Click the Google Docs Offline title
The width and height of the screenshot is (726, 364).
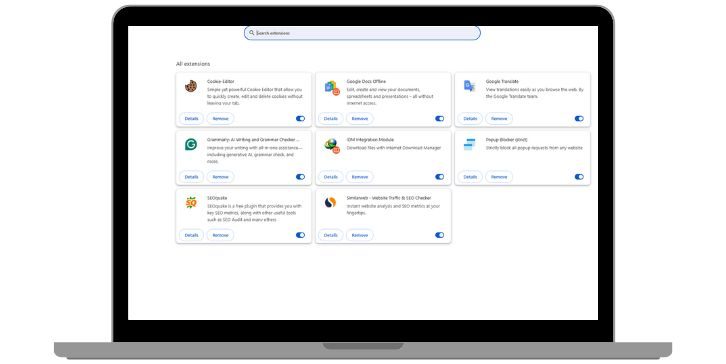coord(366,82)
